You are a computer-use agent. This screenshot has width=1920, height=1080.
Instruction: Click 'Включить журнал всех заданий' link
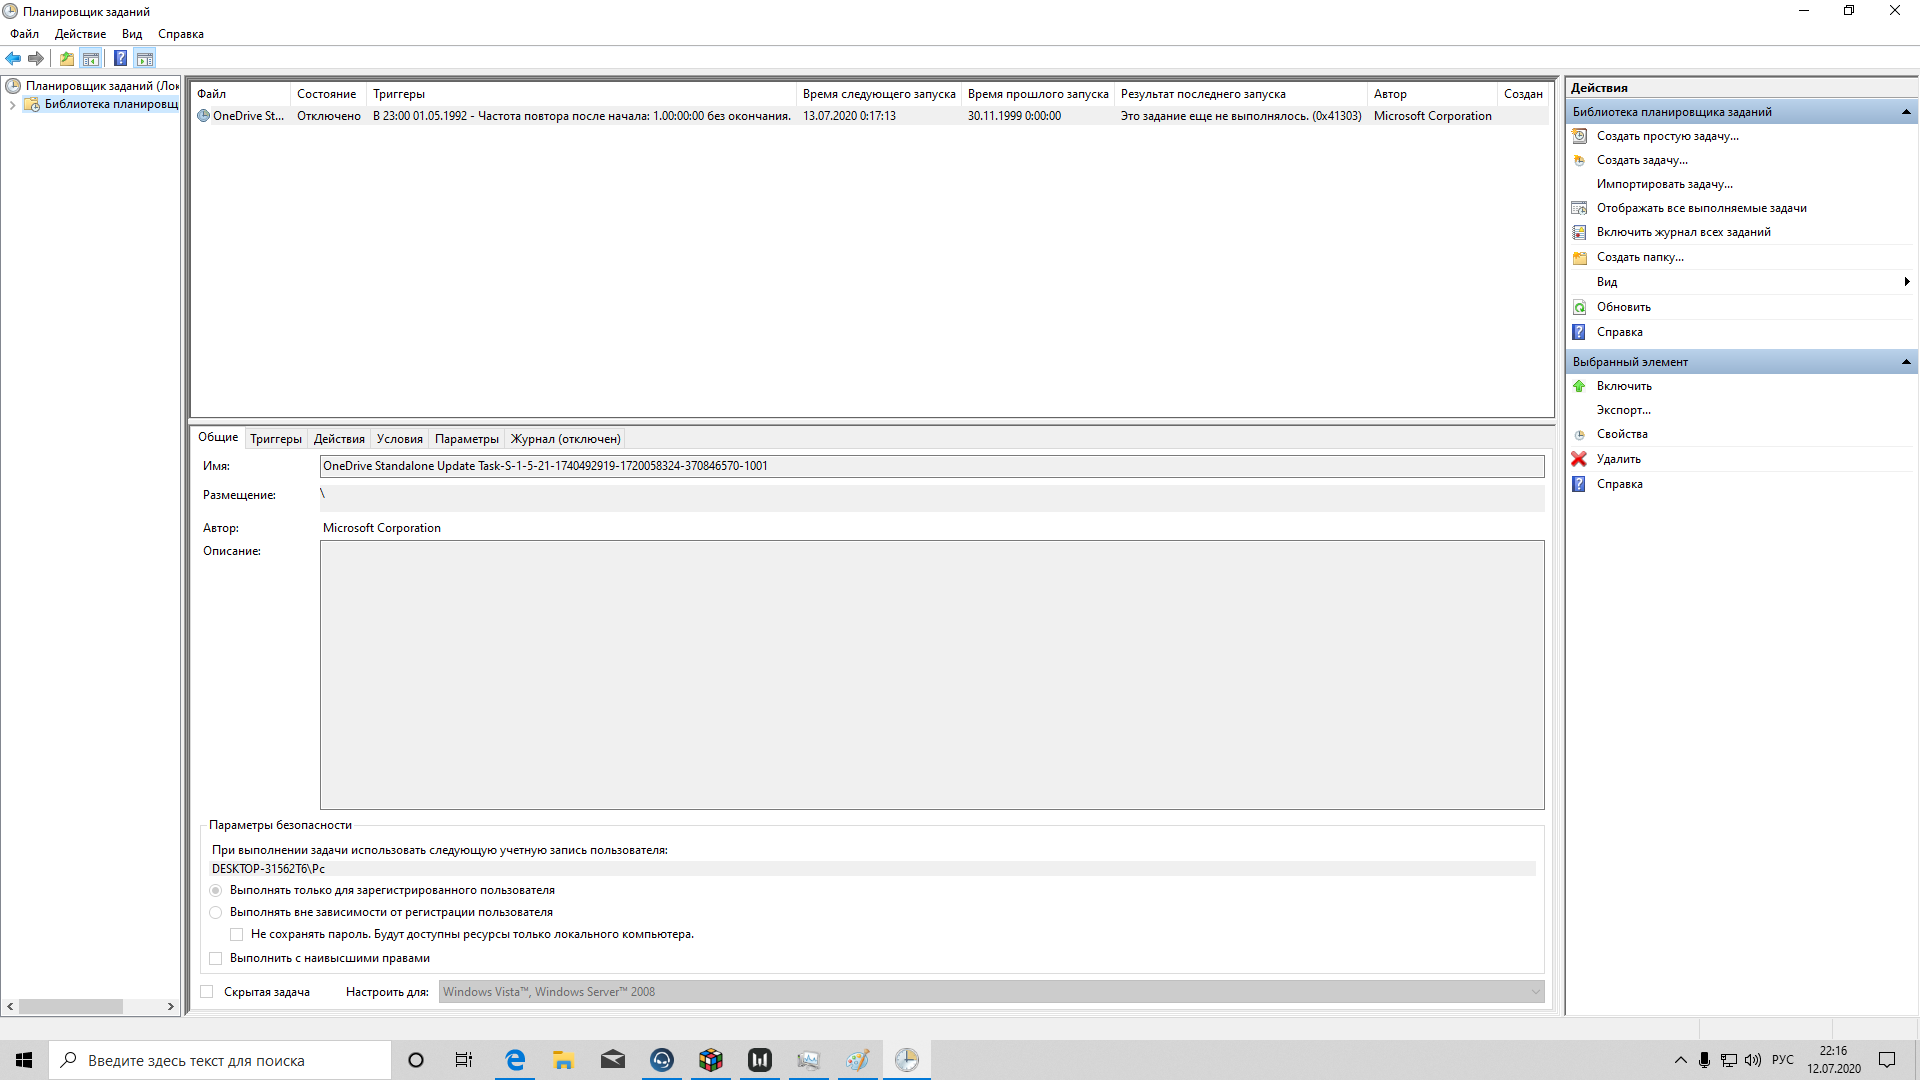1684,232
